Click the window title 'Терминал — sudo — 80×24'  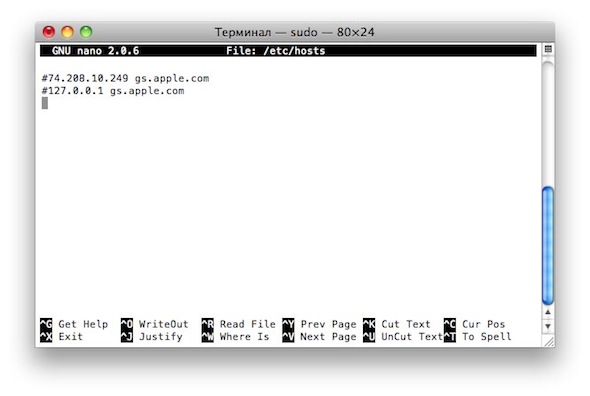click(x=295, y=32)
